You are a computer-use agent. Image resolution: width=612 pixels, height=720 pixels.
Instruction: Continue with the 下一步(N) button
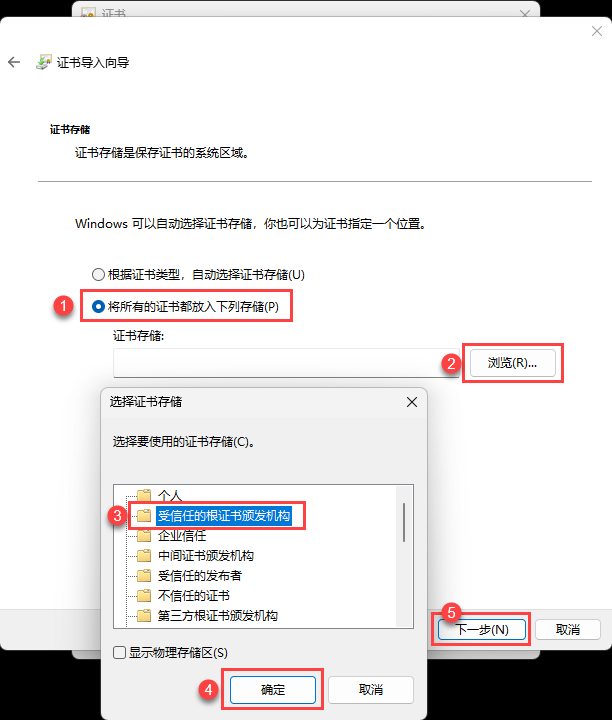pos(482,629)
